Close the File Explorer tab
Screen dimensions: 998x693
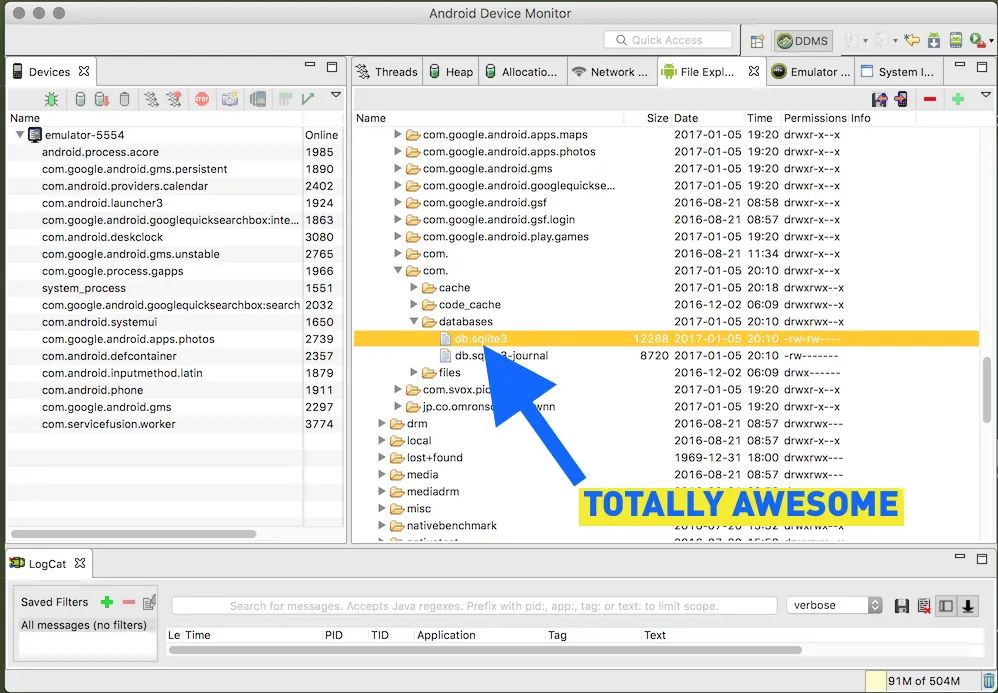(754, 71)
